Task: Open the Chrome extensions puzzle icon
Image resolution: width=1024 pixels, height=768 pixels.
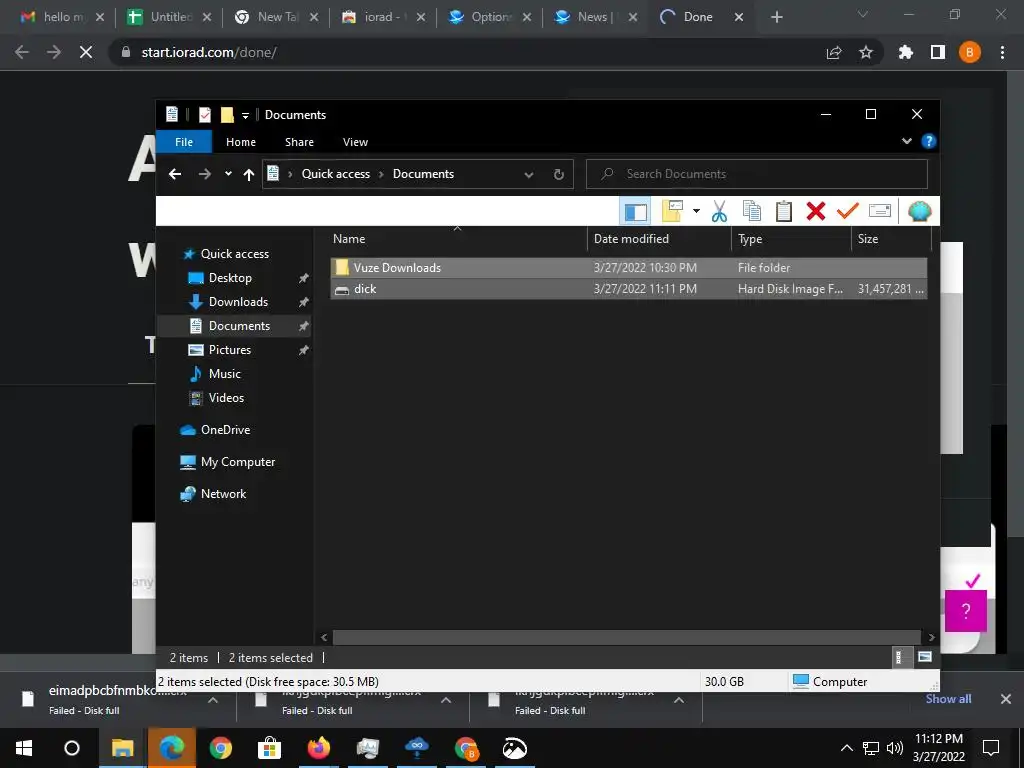Action: [x=906, y=52]
